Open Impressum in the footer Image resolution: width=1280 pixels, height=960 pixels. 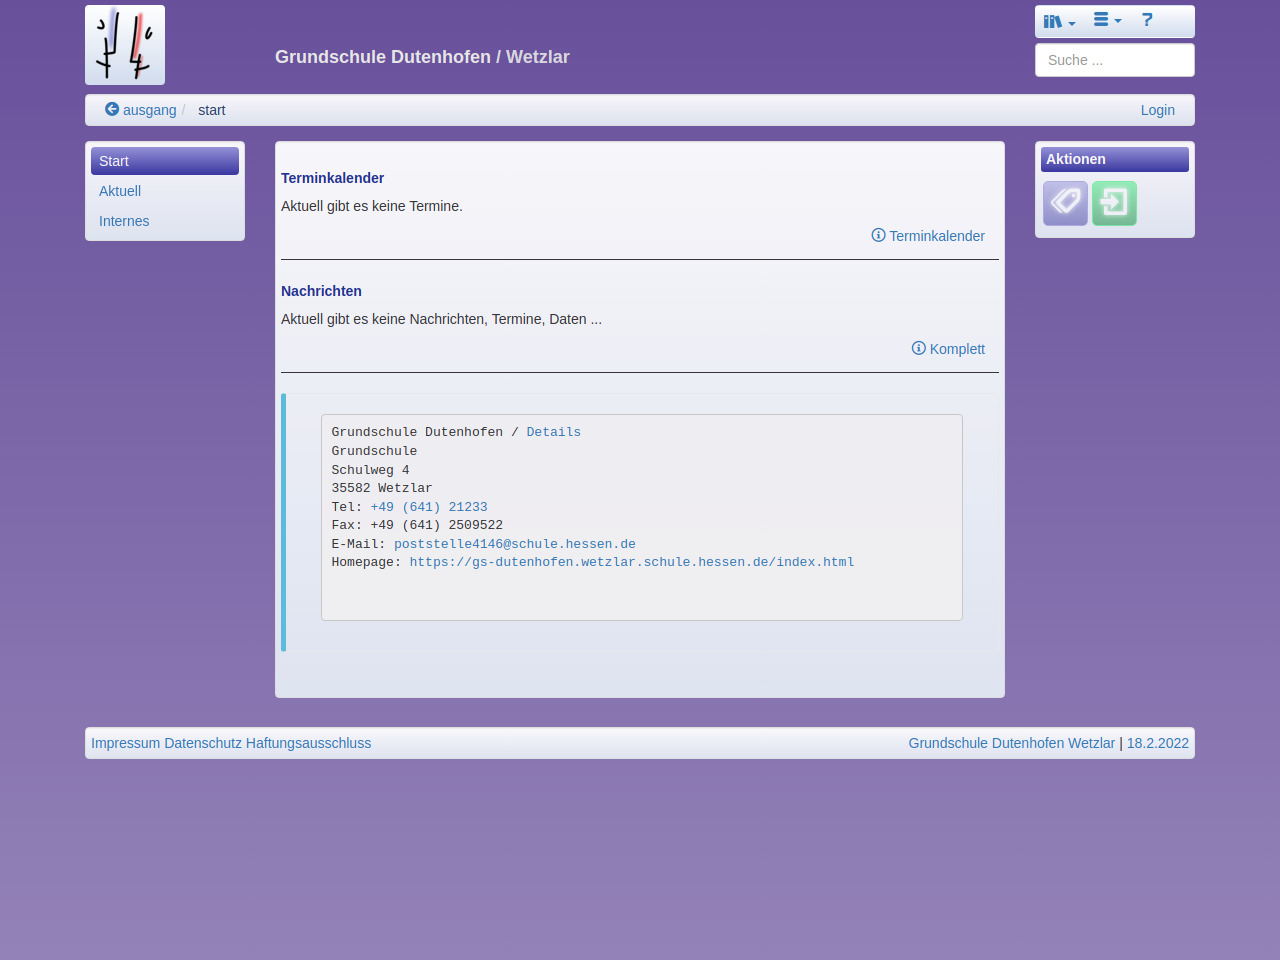tap(125, 743)
